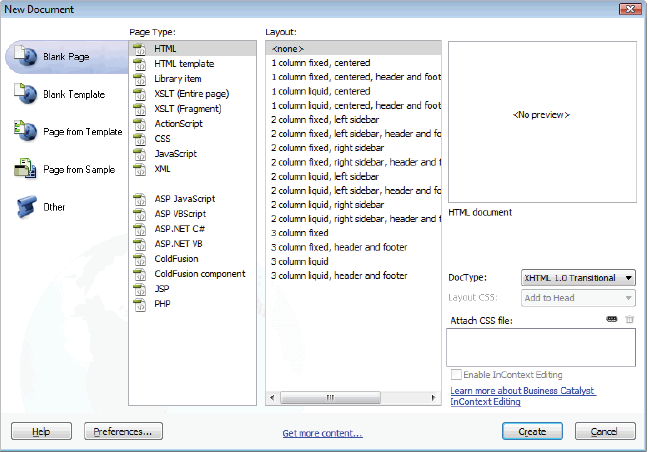Choose the Page from Sample icon

point(25,169)
